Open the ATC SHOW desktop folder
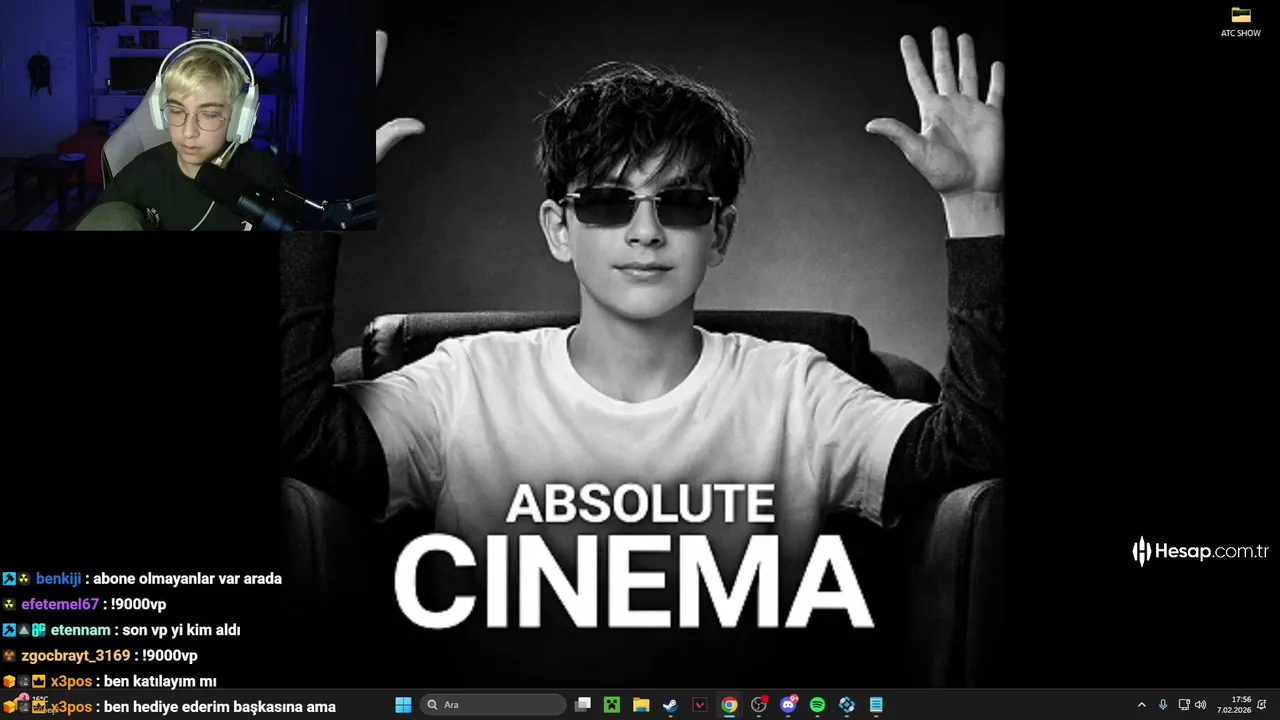Screen dimensions: 1280x720 [1241, 22]
